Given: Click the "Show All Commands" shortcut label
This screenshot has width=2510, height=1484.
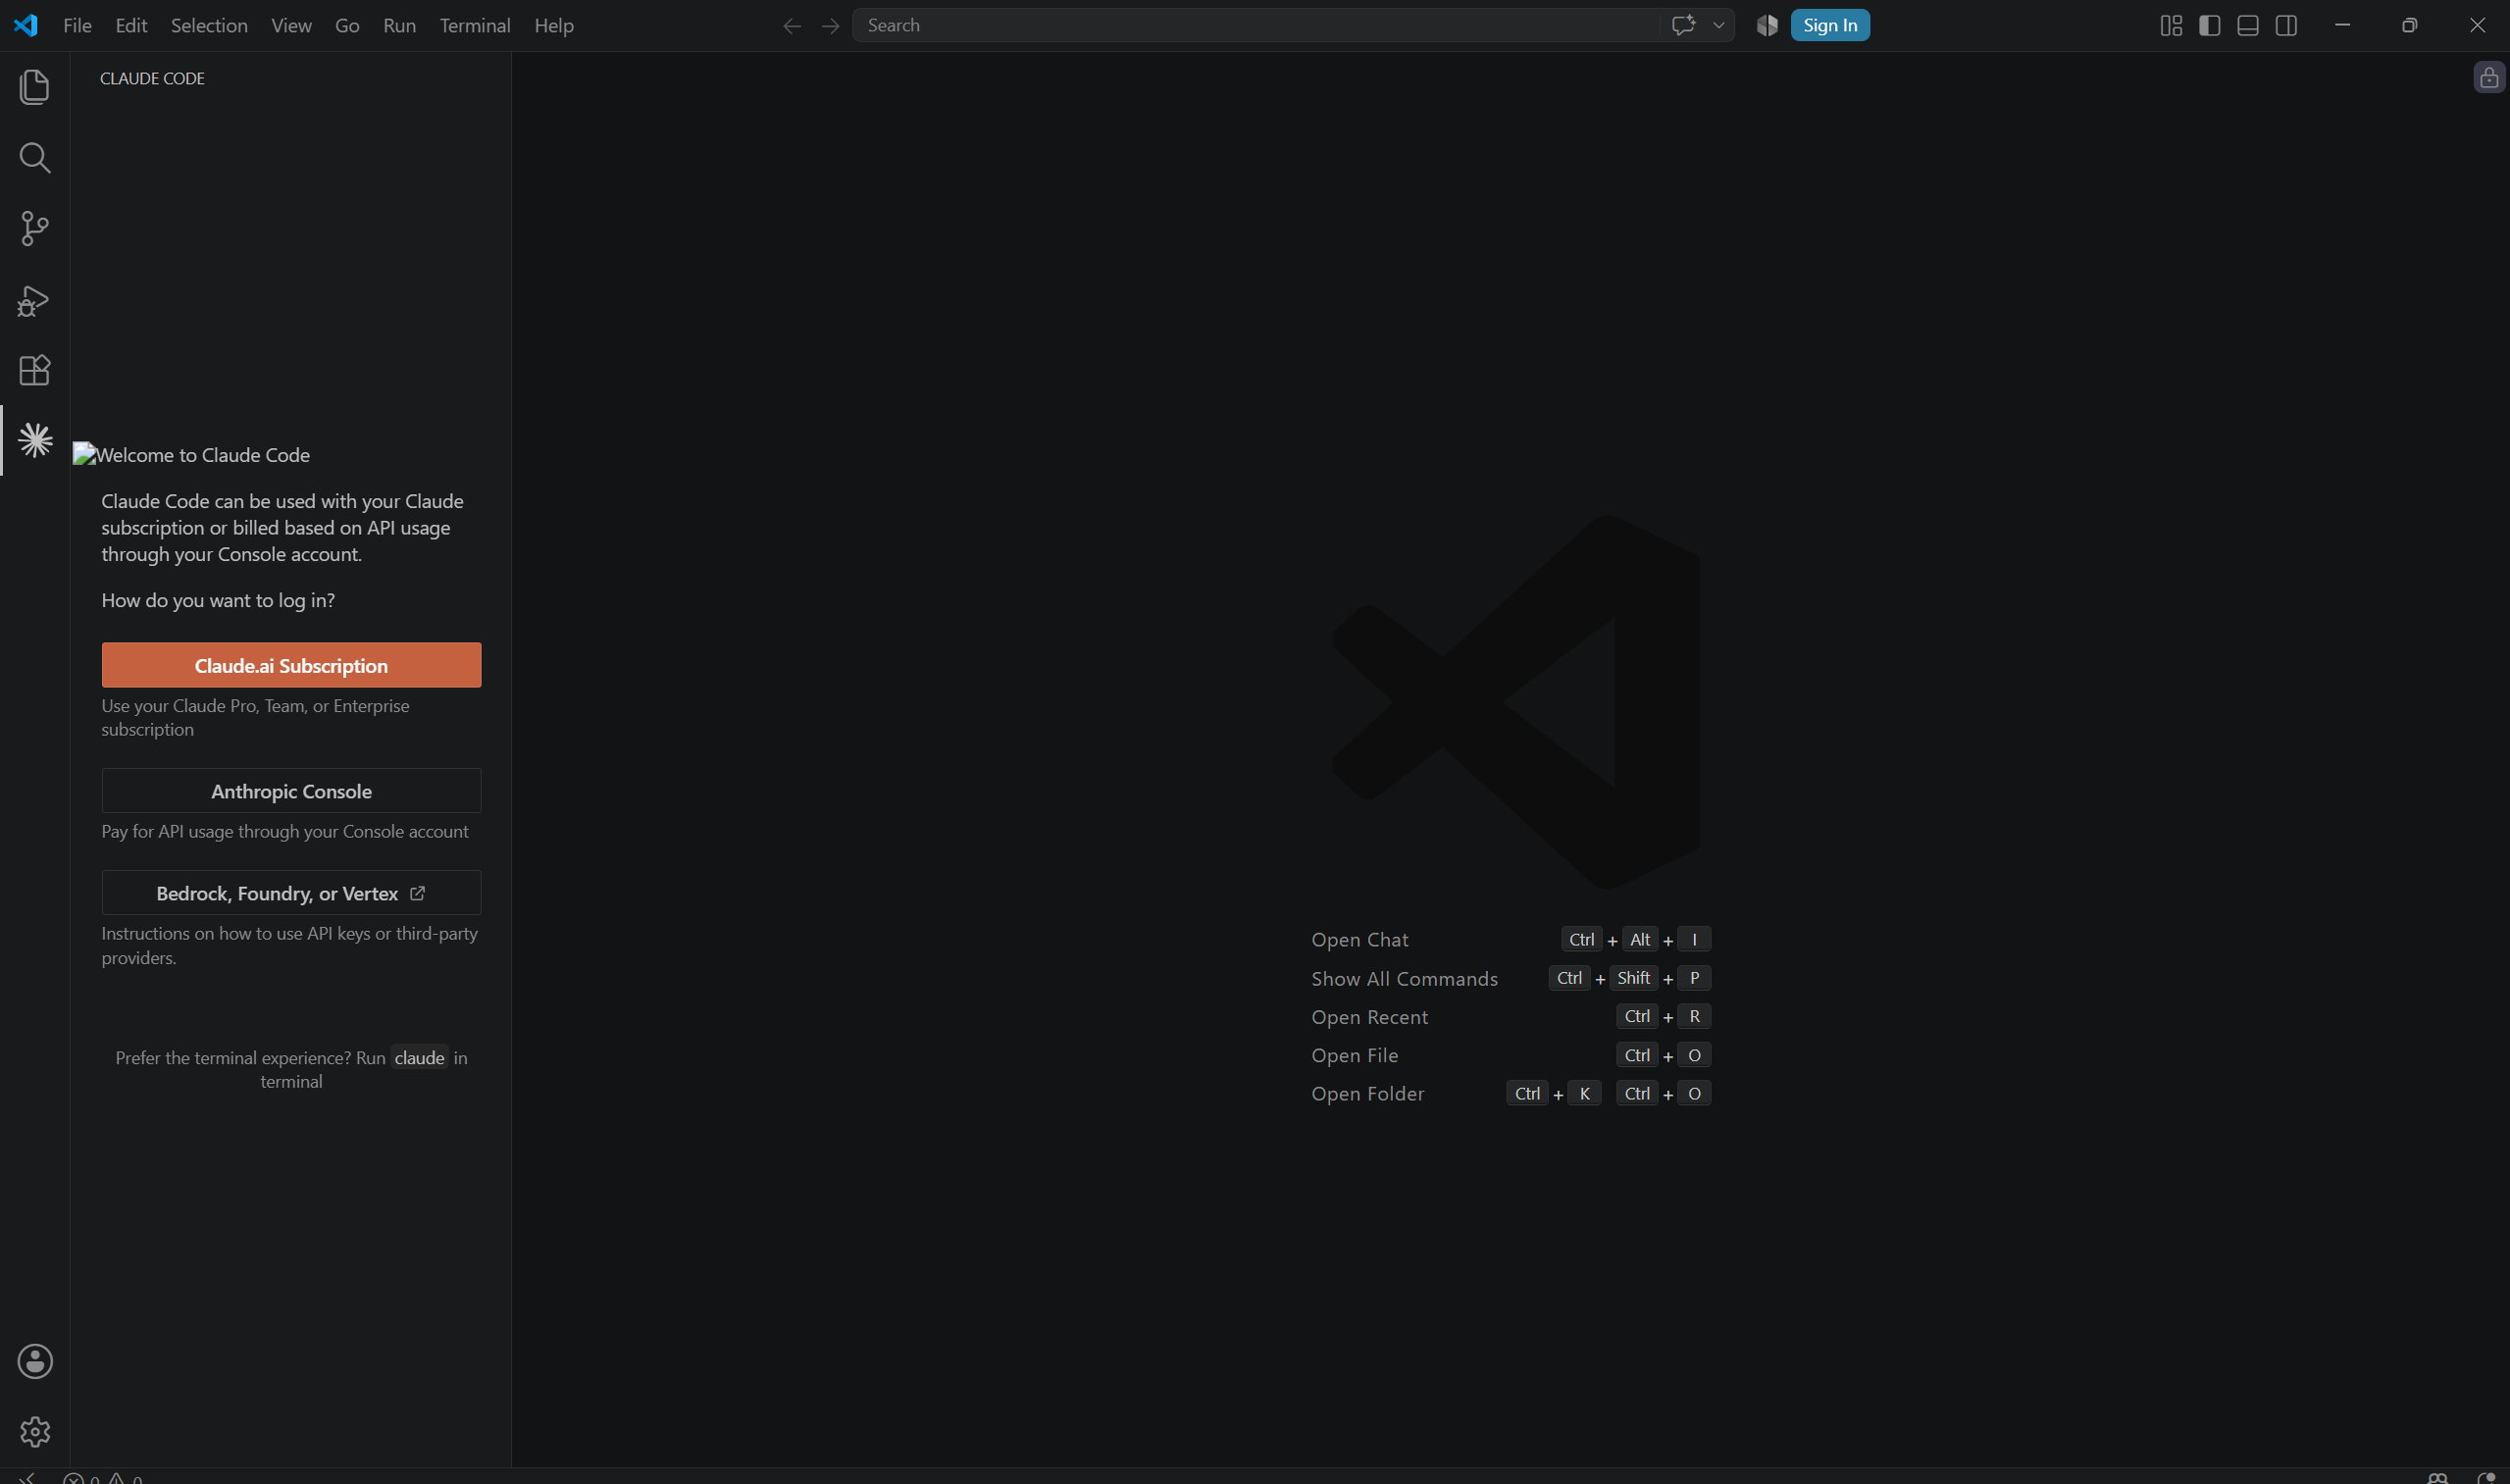Looking at the screenshot, I should [x=1405, y=979].
